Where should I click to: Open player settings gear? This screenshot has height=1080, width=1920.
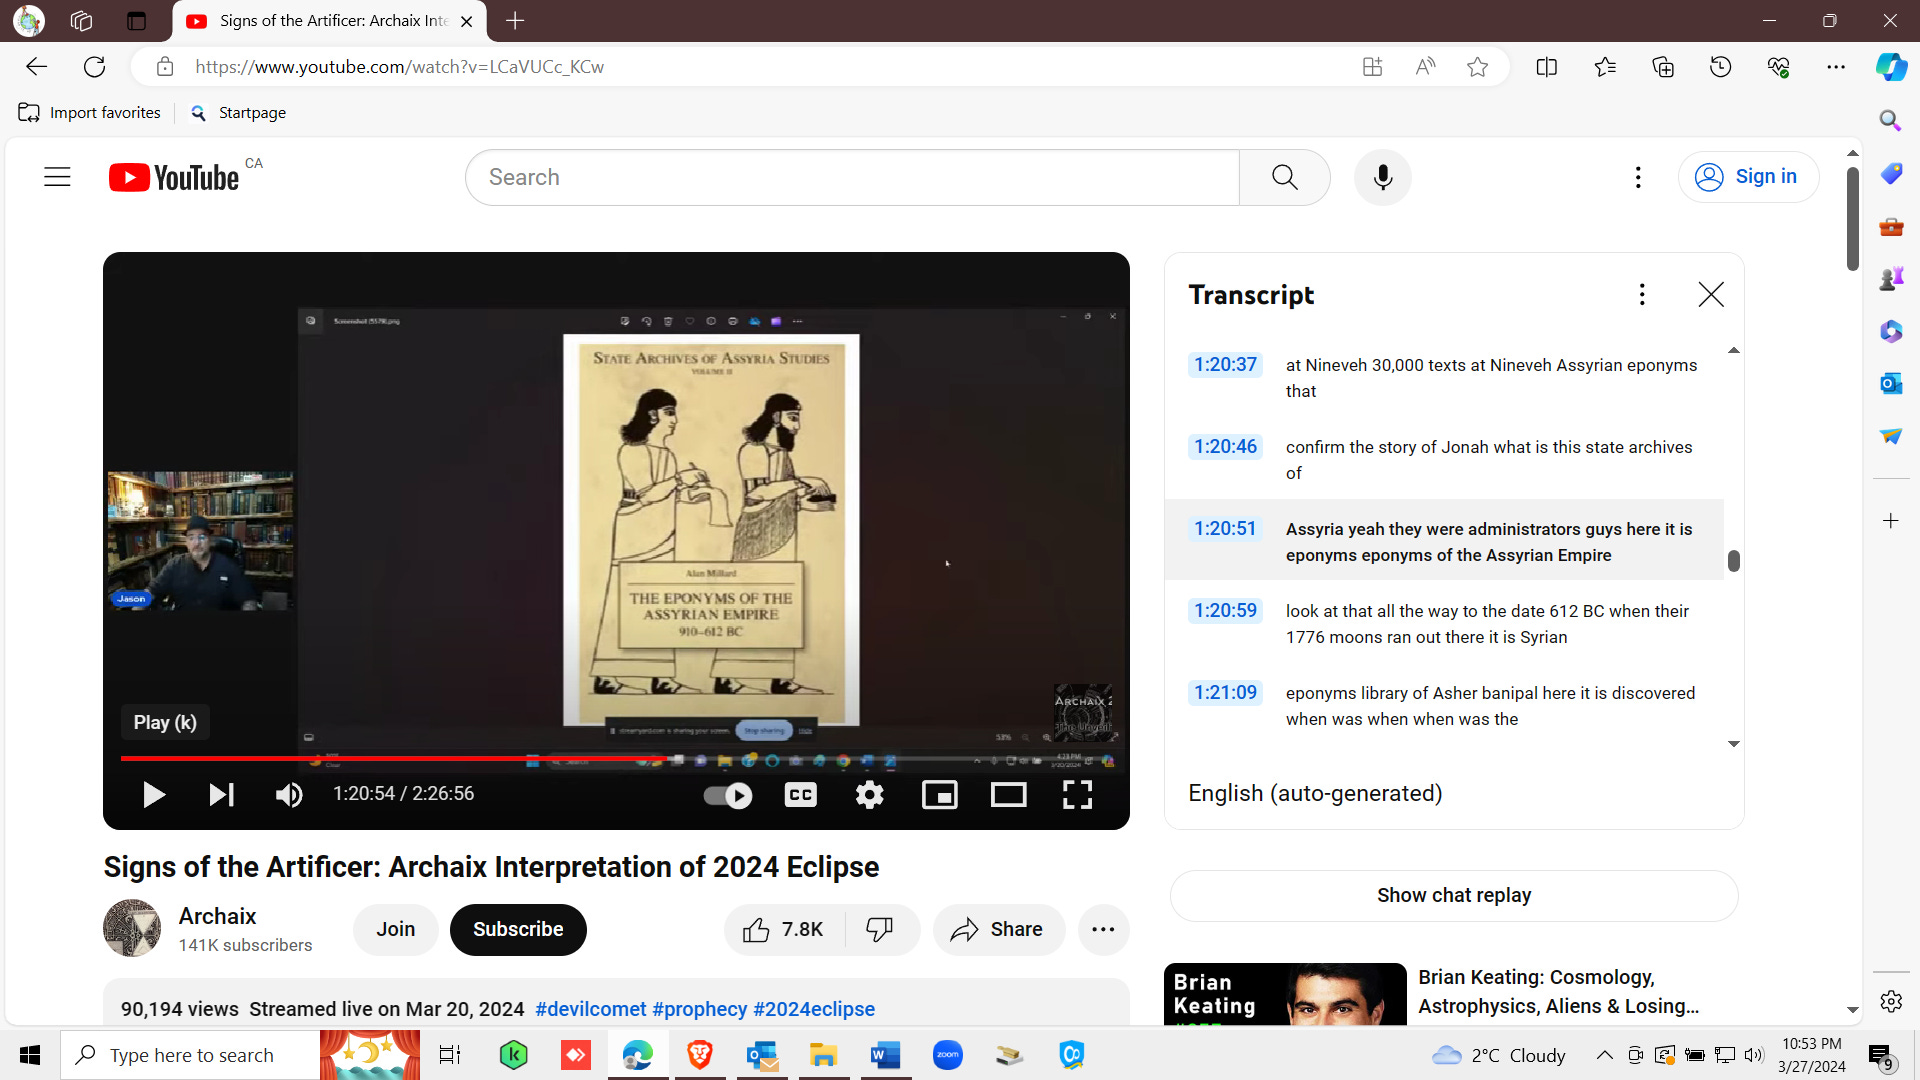pyautogui.click(x=870, y=795)
